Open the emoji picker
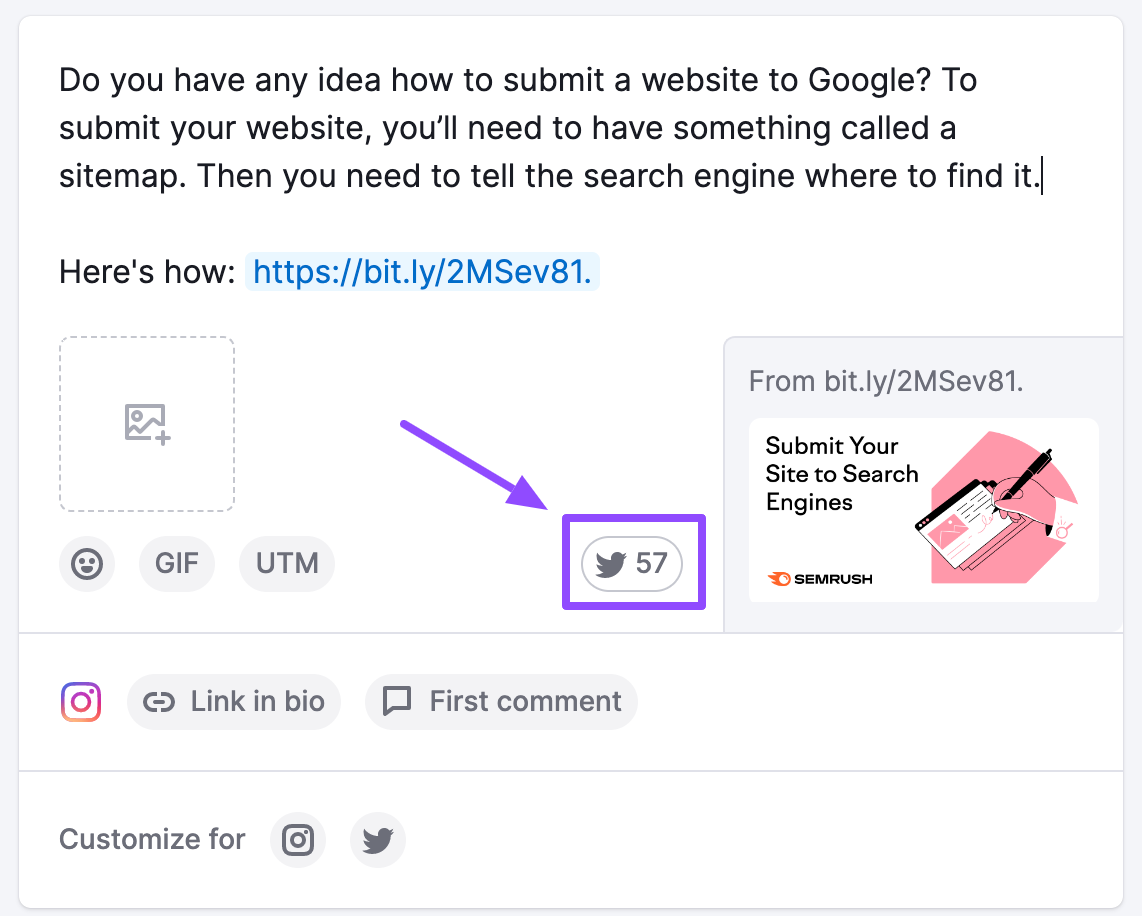The height and width of the screenshot is (916, 1142). pos(87,564)
